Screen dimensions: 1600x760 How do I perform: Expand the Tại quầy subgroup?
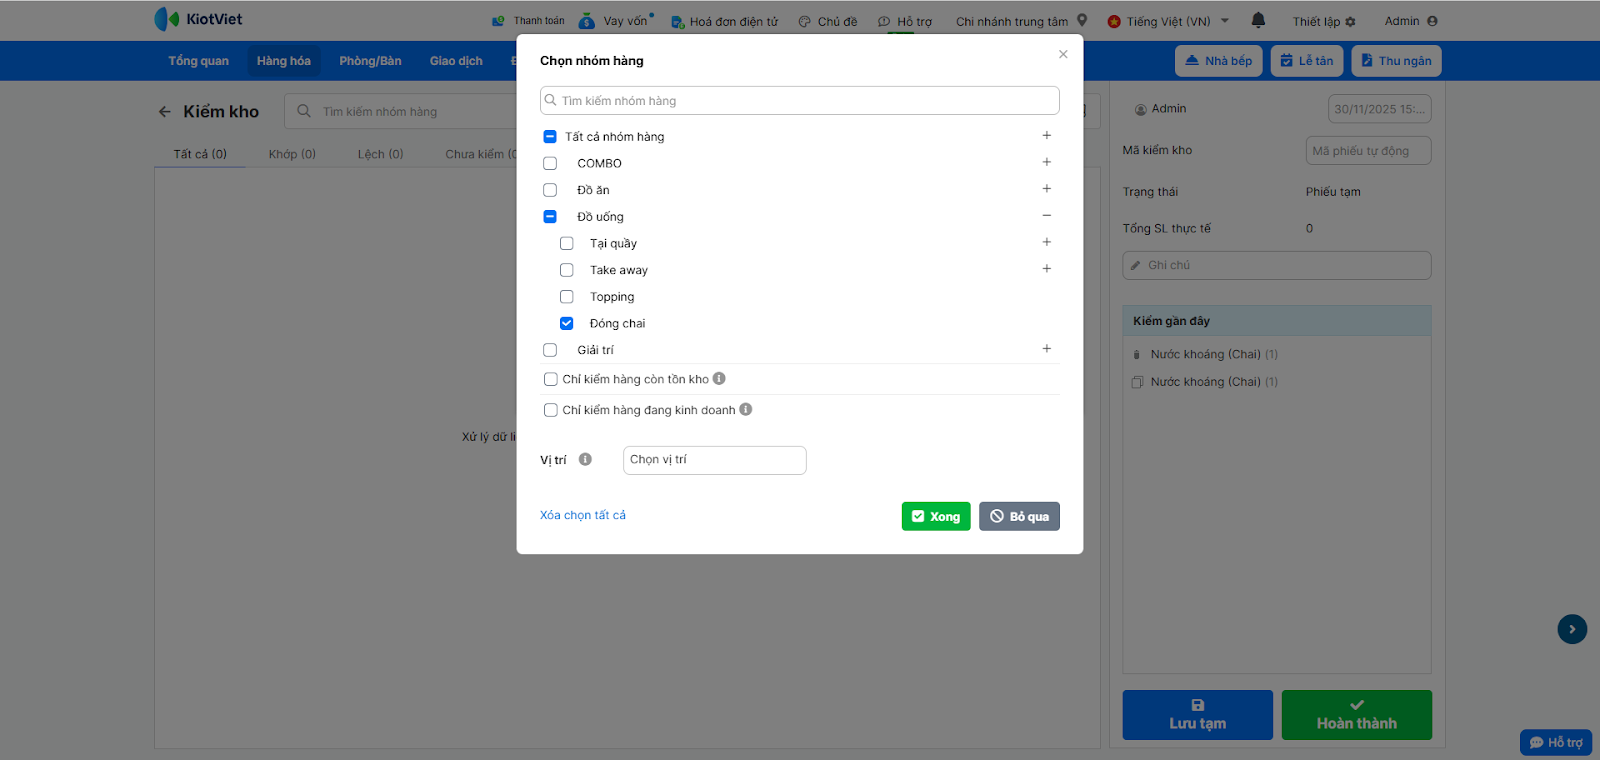(1047, 242)
